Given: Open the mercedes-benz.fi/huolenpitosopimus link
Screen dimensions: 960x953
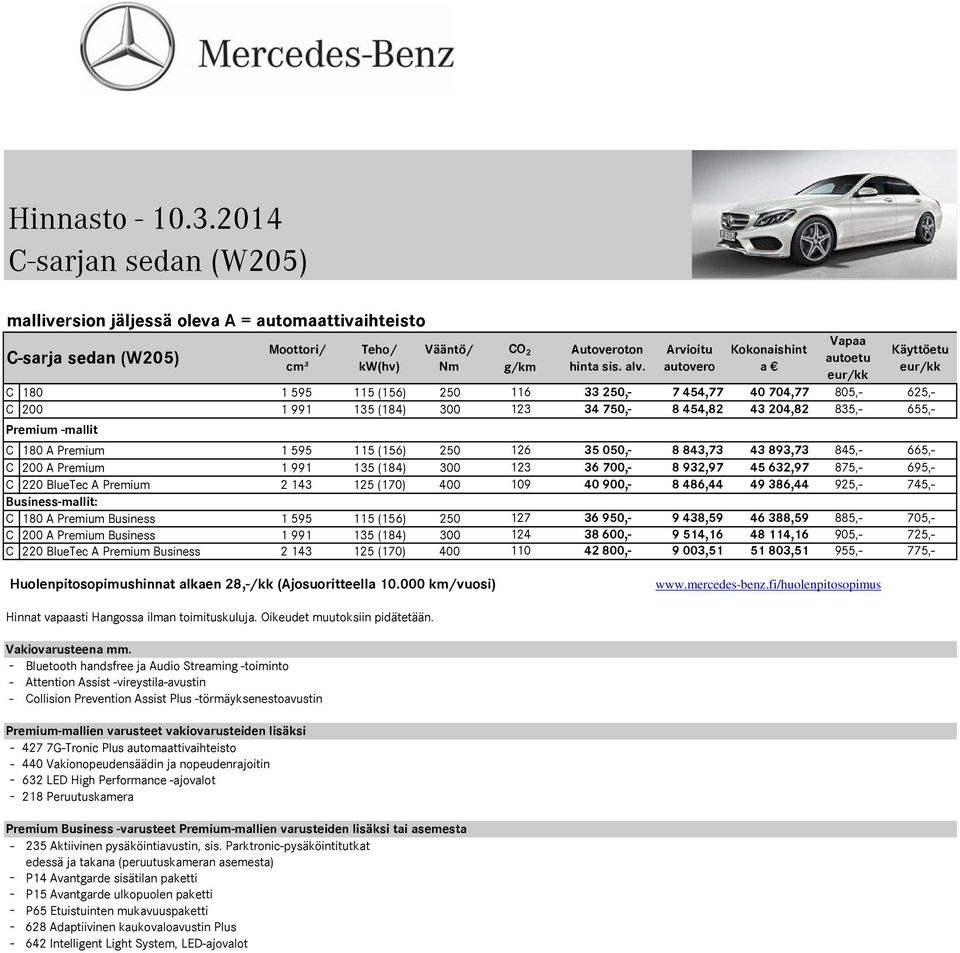Looking at the screenshot, I should [768, 585].
